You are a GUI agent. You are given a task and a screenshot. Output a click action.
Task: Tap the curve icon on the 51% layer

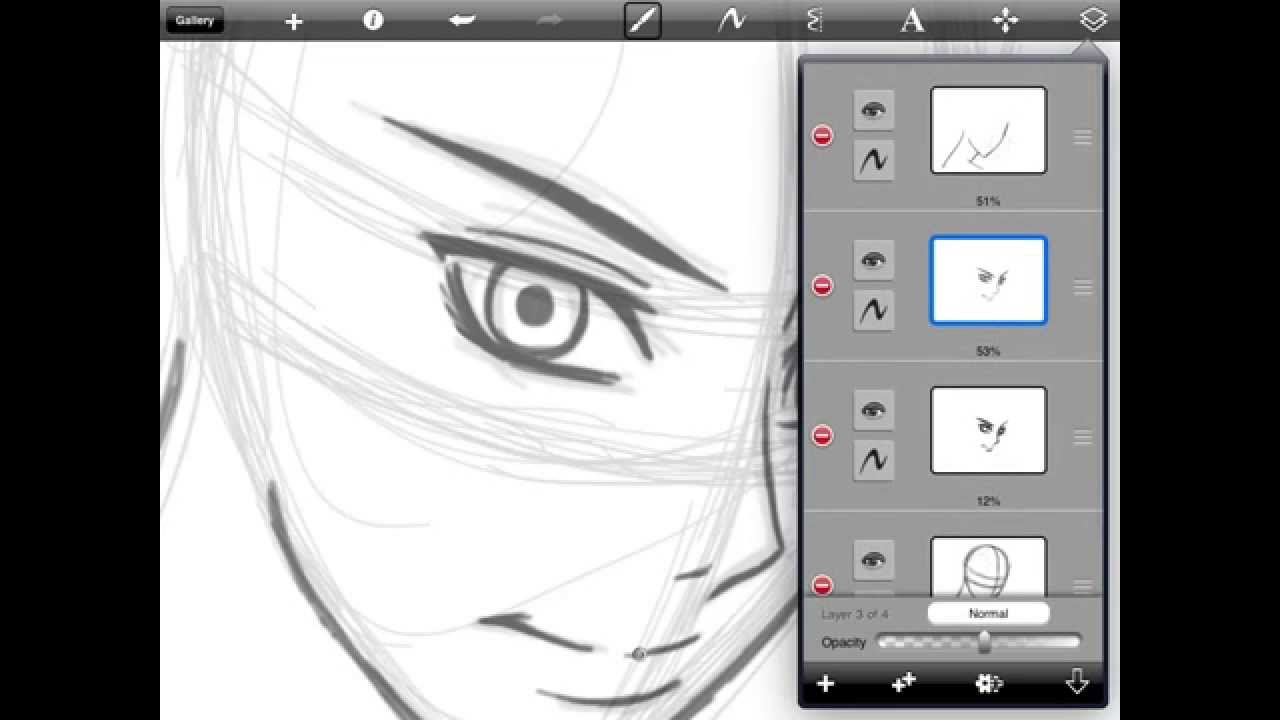(874, 160)
